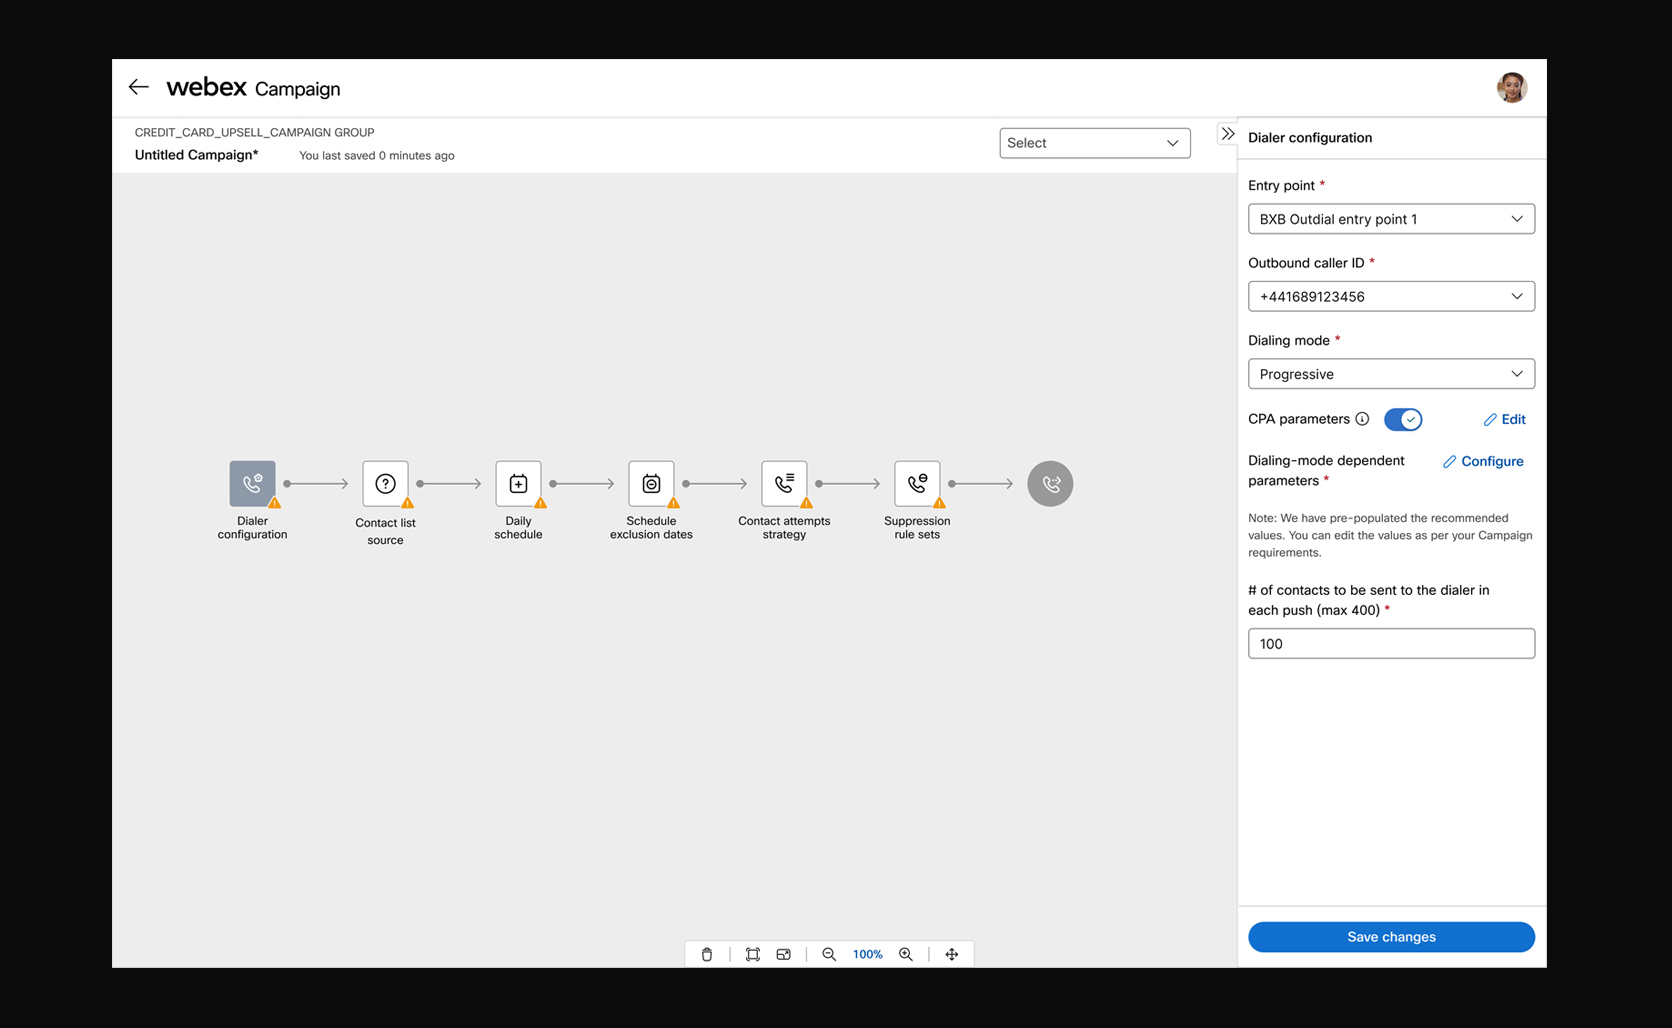Click the Suppression rule sets node
This screenshot has width=1672, height=1028.
(x=917, y=483)
